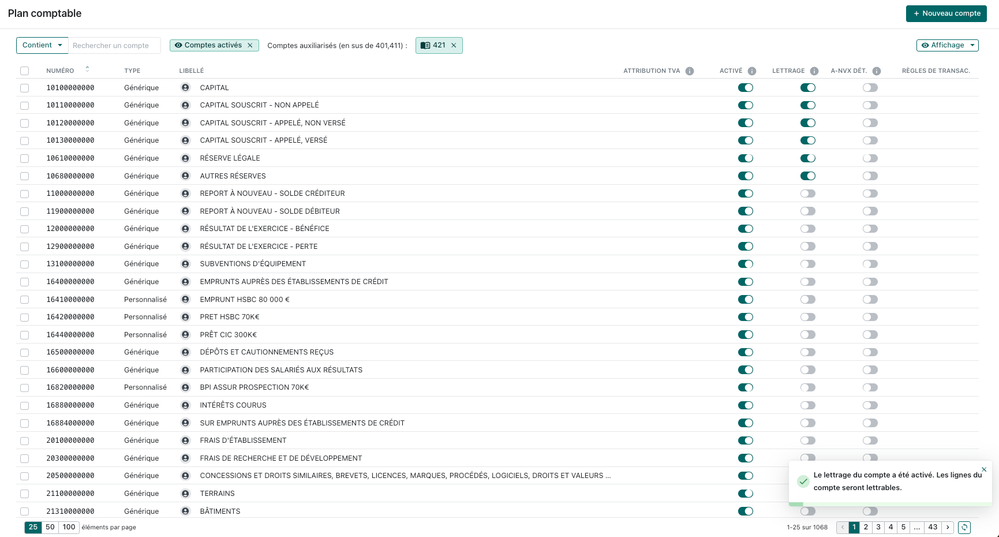Screen dimensions: 999x537
Task: Remove the Comptes activés filter chip
Action: pos(250,45)
